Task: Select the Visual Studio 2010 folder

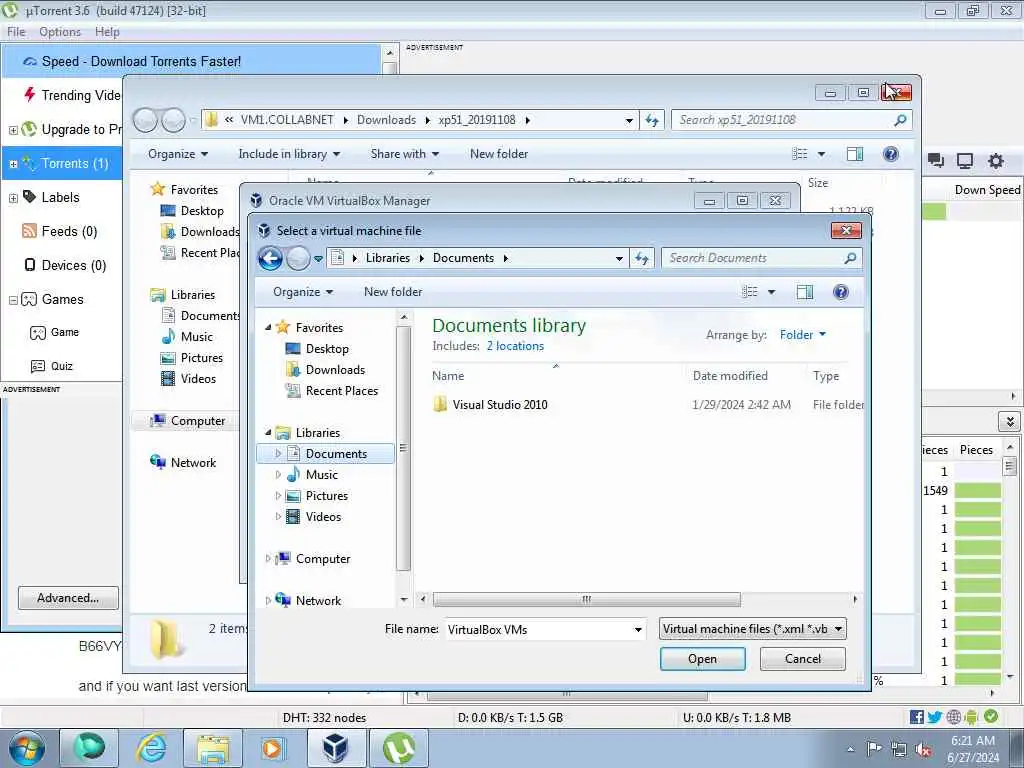Action: click(x=500, y=405)
